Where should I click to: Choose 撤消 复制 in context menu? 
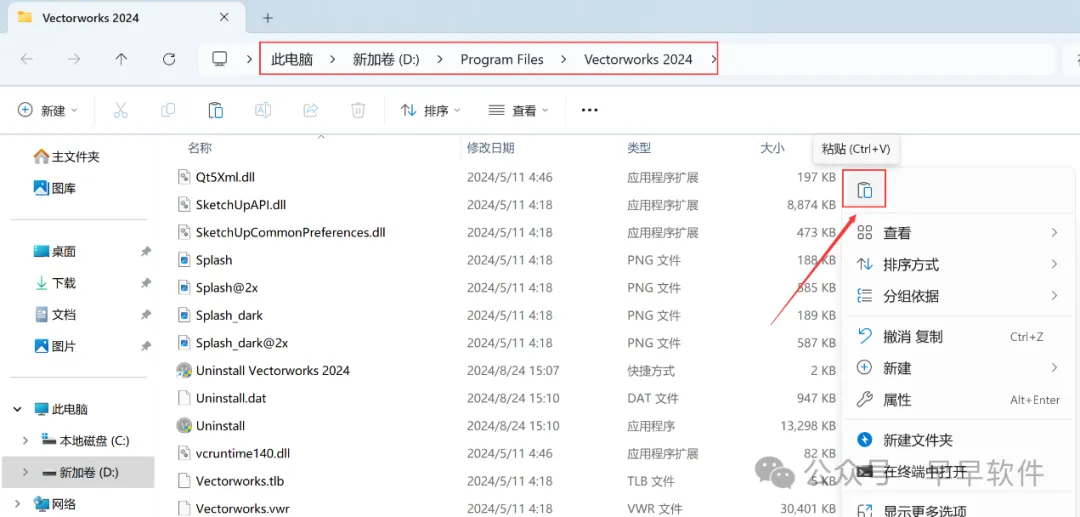tap(957, 337)
